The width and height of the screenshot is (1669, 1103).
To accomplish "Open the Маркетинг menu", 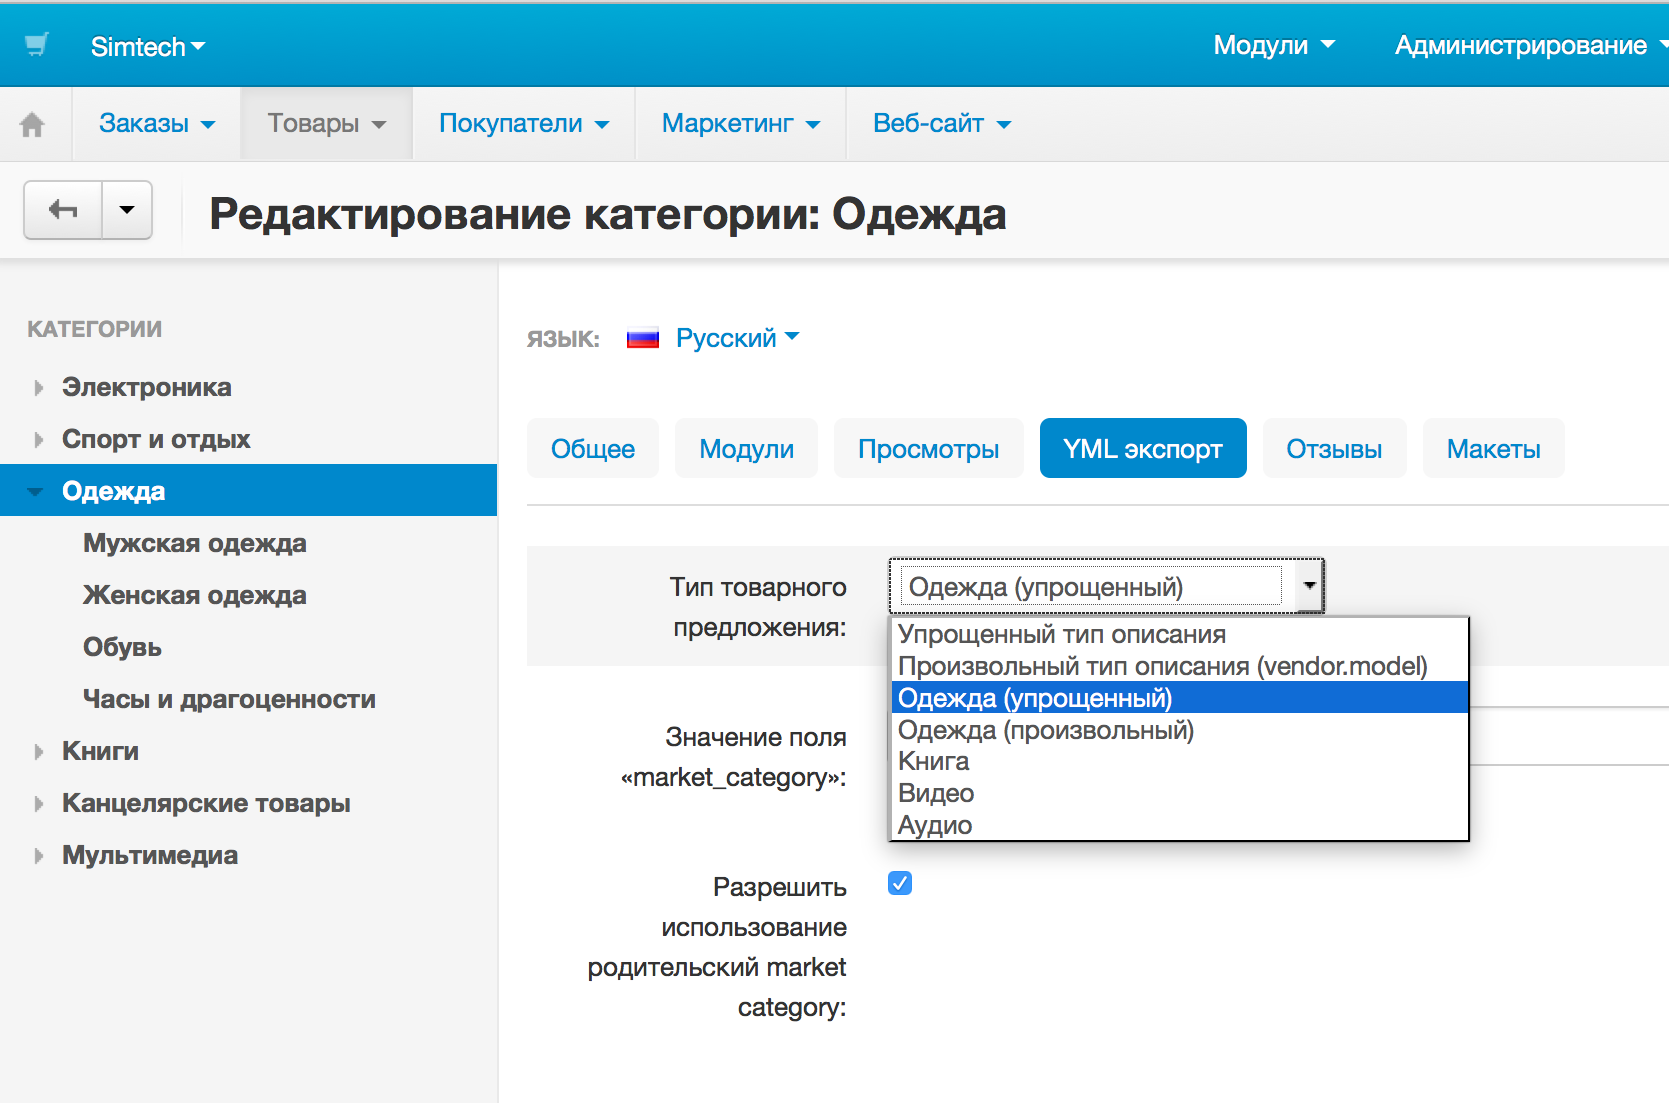I will pos(740,124).
